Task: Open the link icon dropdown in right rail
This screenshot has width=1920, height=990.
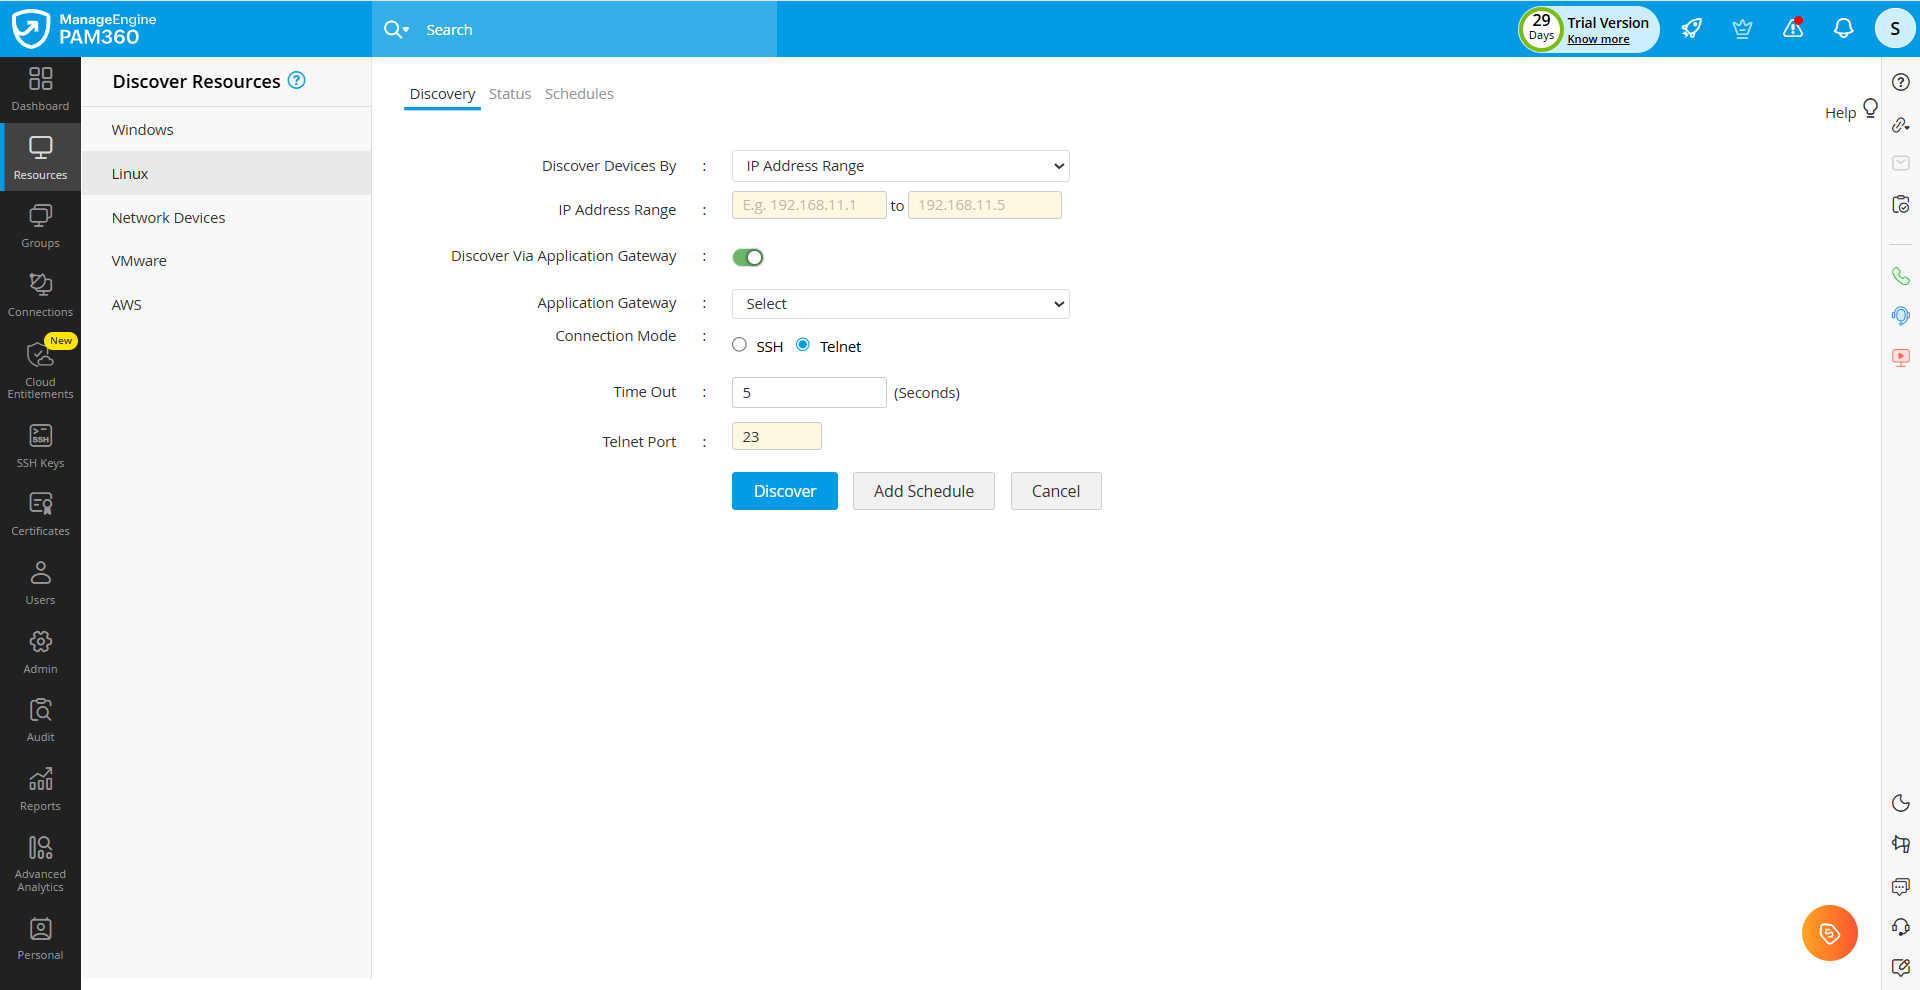Action: coord(1901,124)
